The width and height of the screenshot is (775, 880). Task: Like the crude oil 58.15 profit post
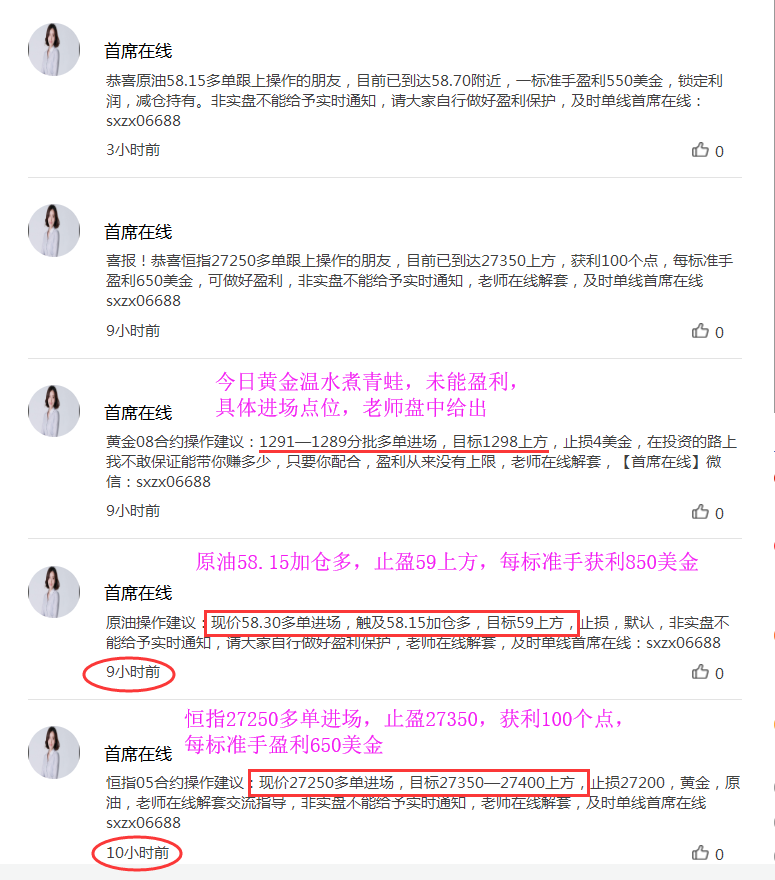click(x=700, y=150)
